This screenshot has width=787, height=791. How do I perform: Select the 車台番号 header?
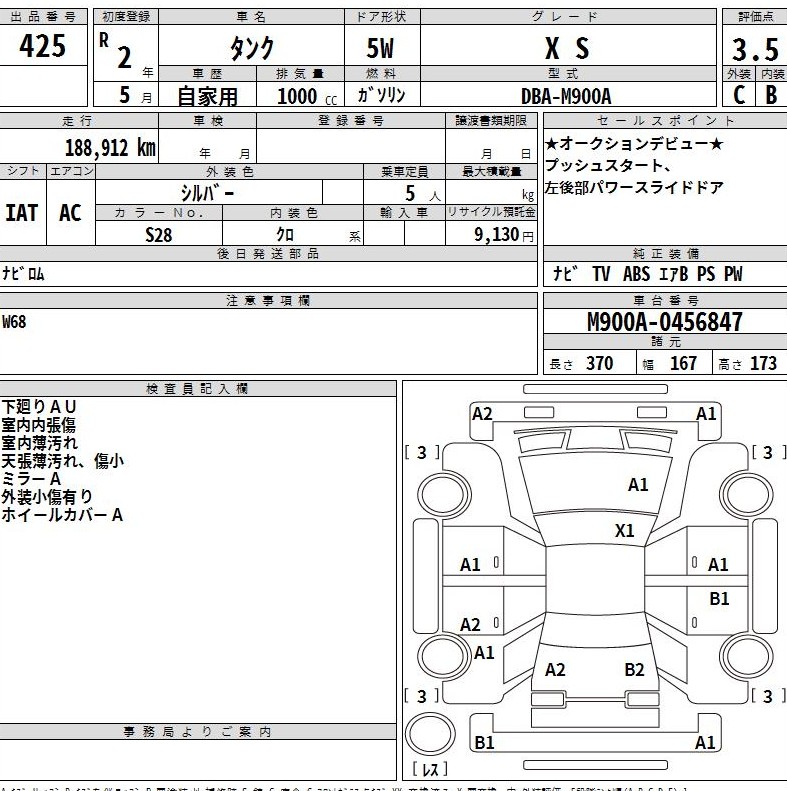coord(666,301)
